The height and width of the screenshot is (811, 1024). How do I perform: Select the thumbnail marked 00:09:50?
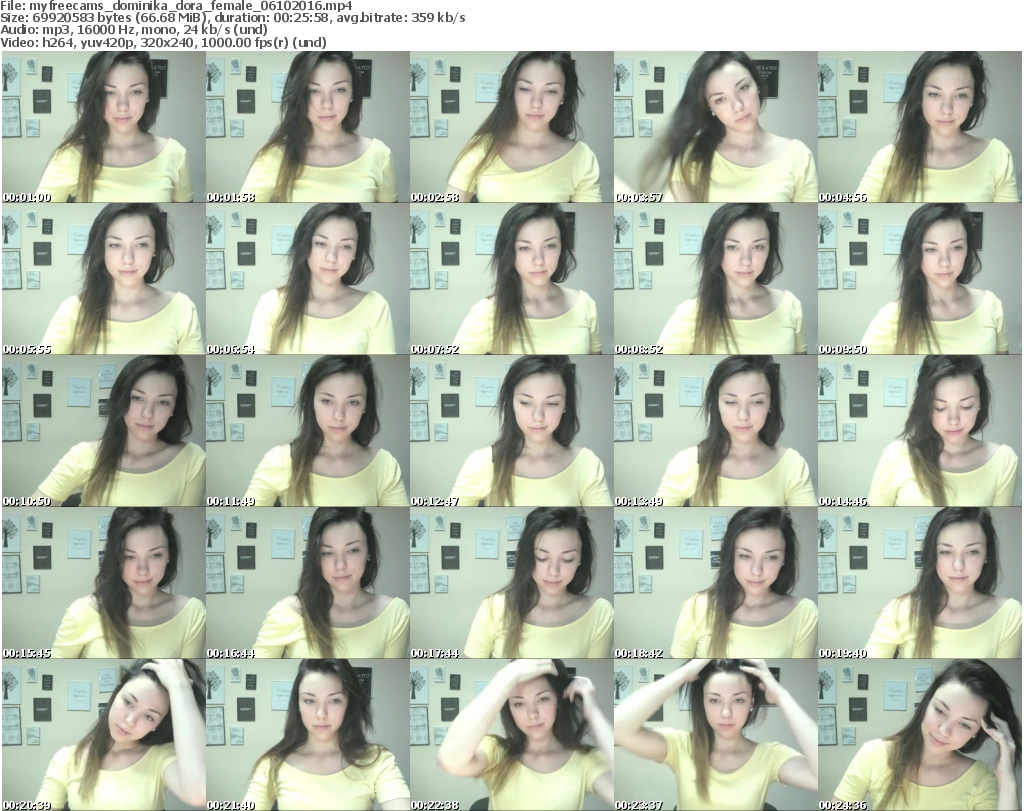919,279
